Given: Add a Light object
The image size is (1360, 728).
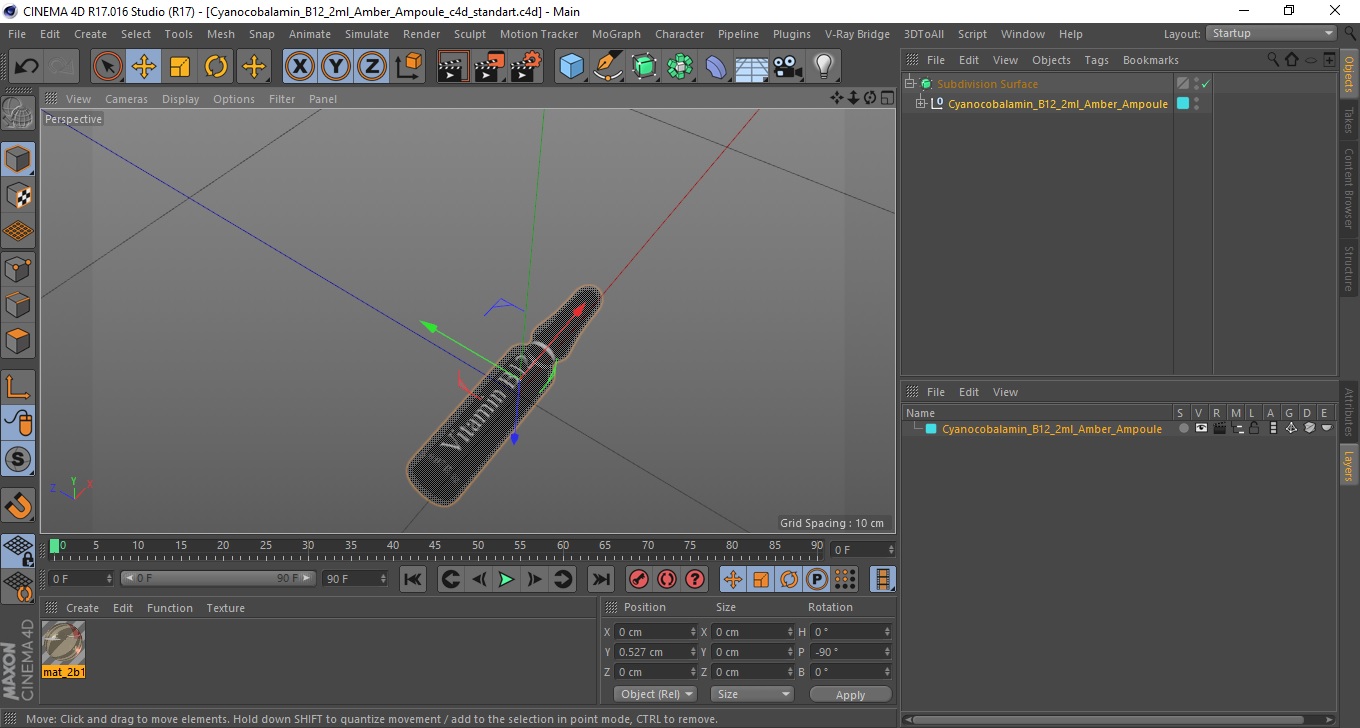Looking at the screenshot, I should (823, 67).
